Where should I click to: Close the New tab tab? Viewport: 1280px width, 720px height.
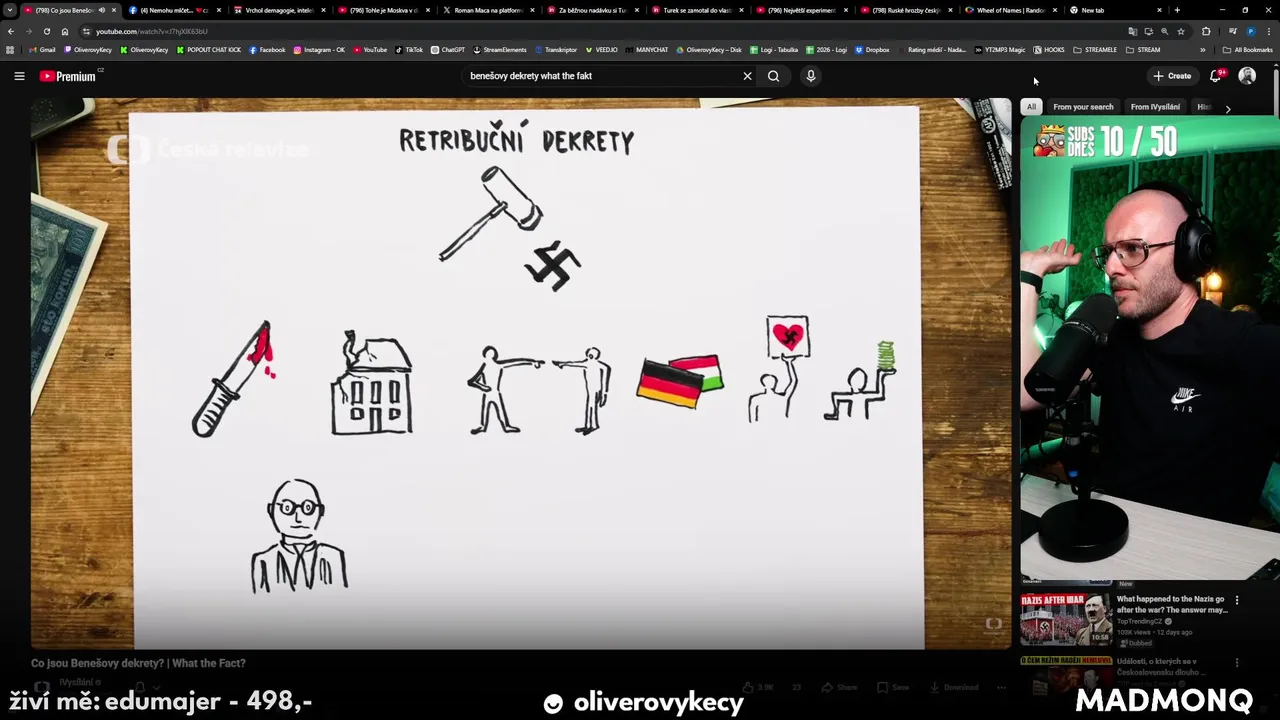[x=1159, y=10]
